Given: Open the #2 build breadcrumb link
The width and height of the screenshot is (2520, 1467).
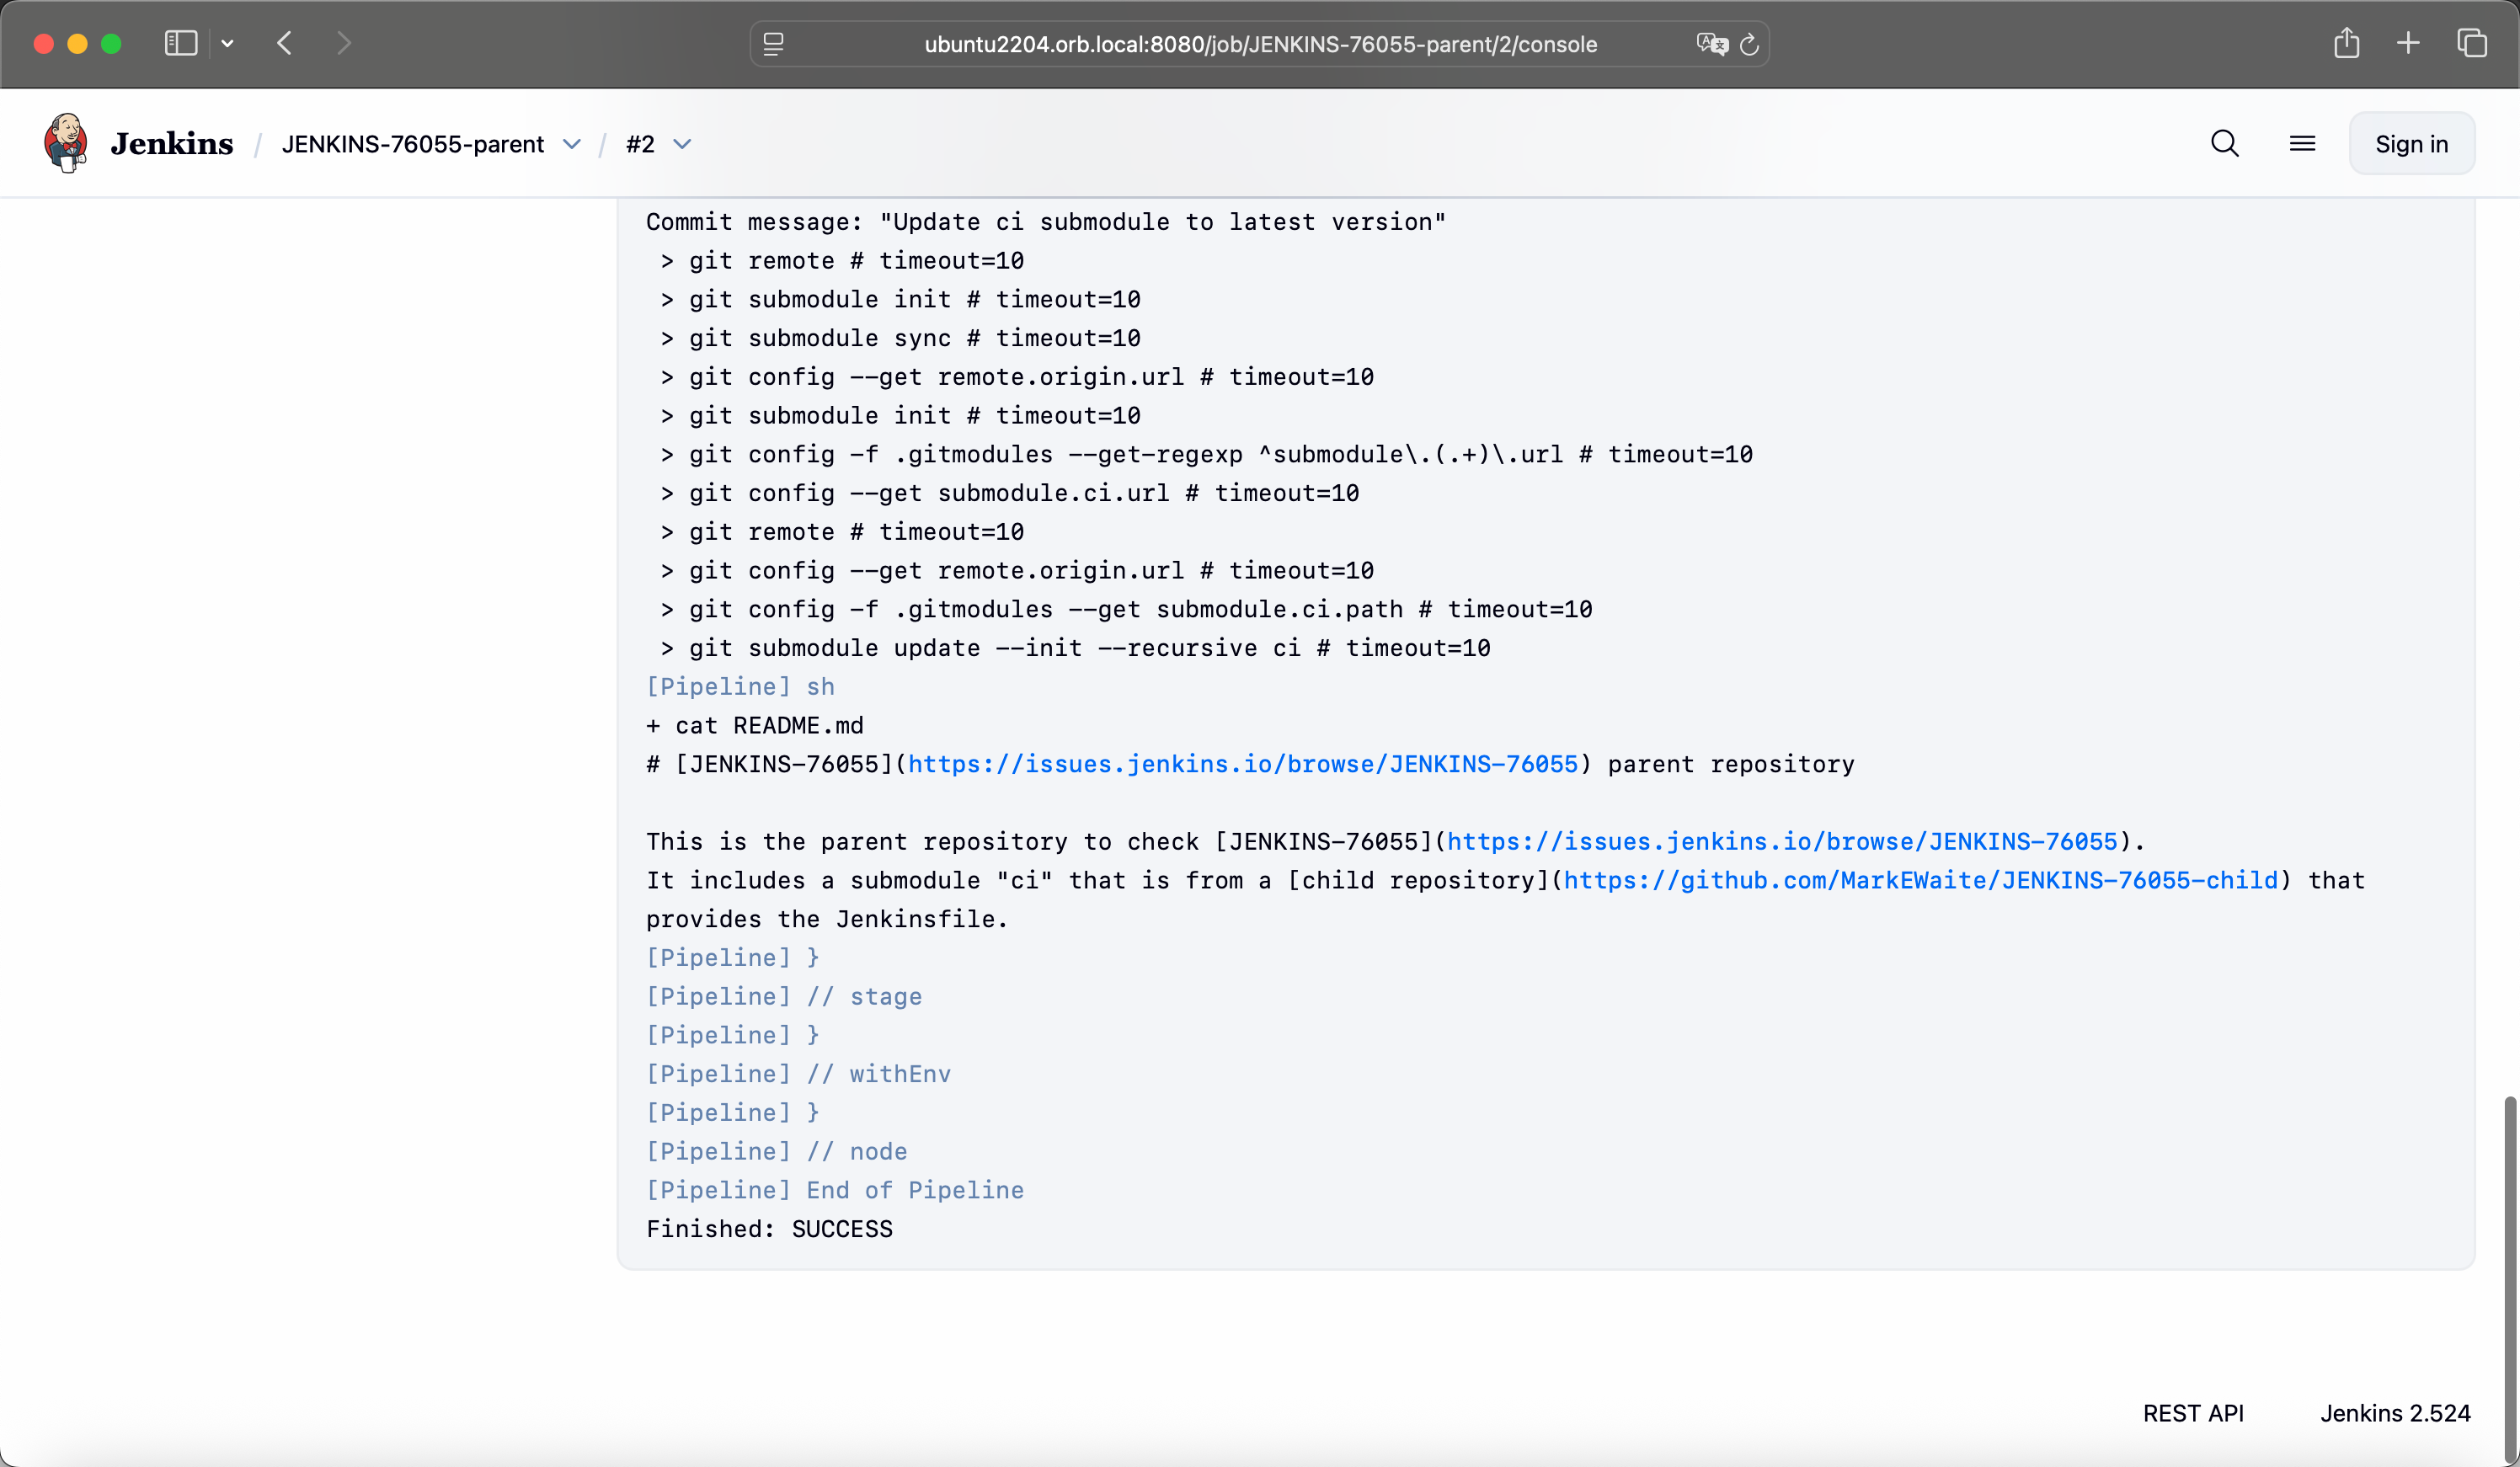Looking at the screenshot, I should [x=640, y=144].
